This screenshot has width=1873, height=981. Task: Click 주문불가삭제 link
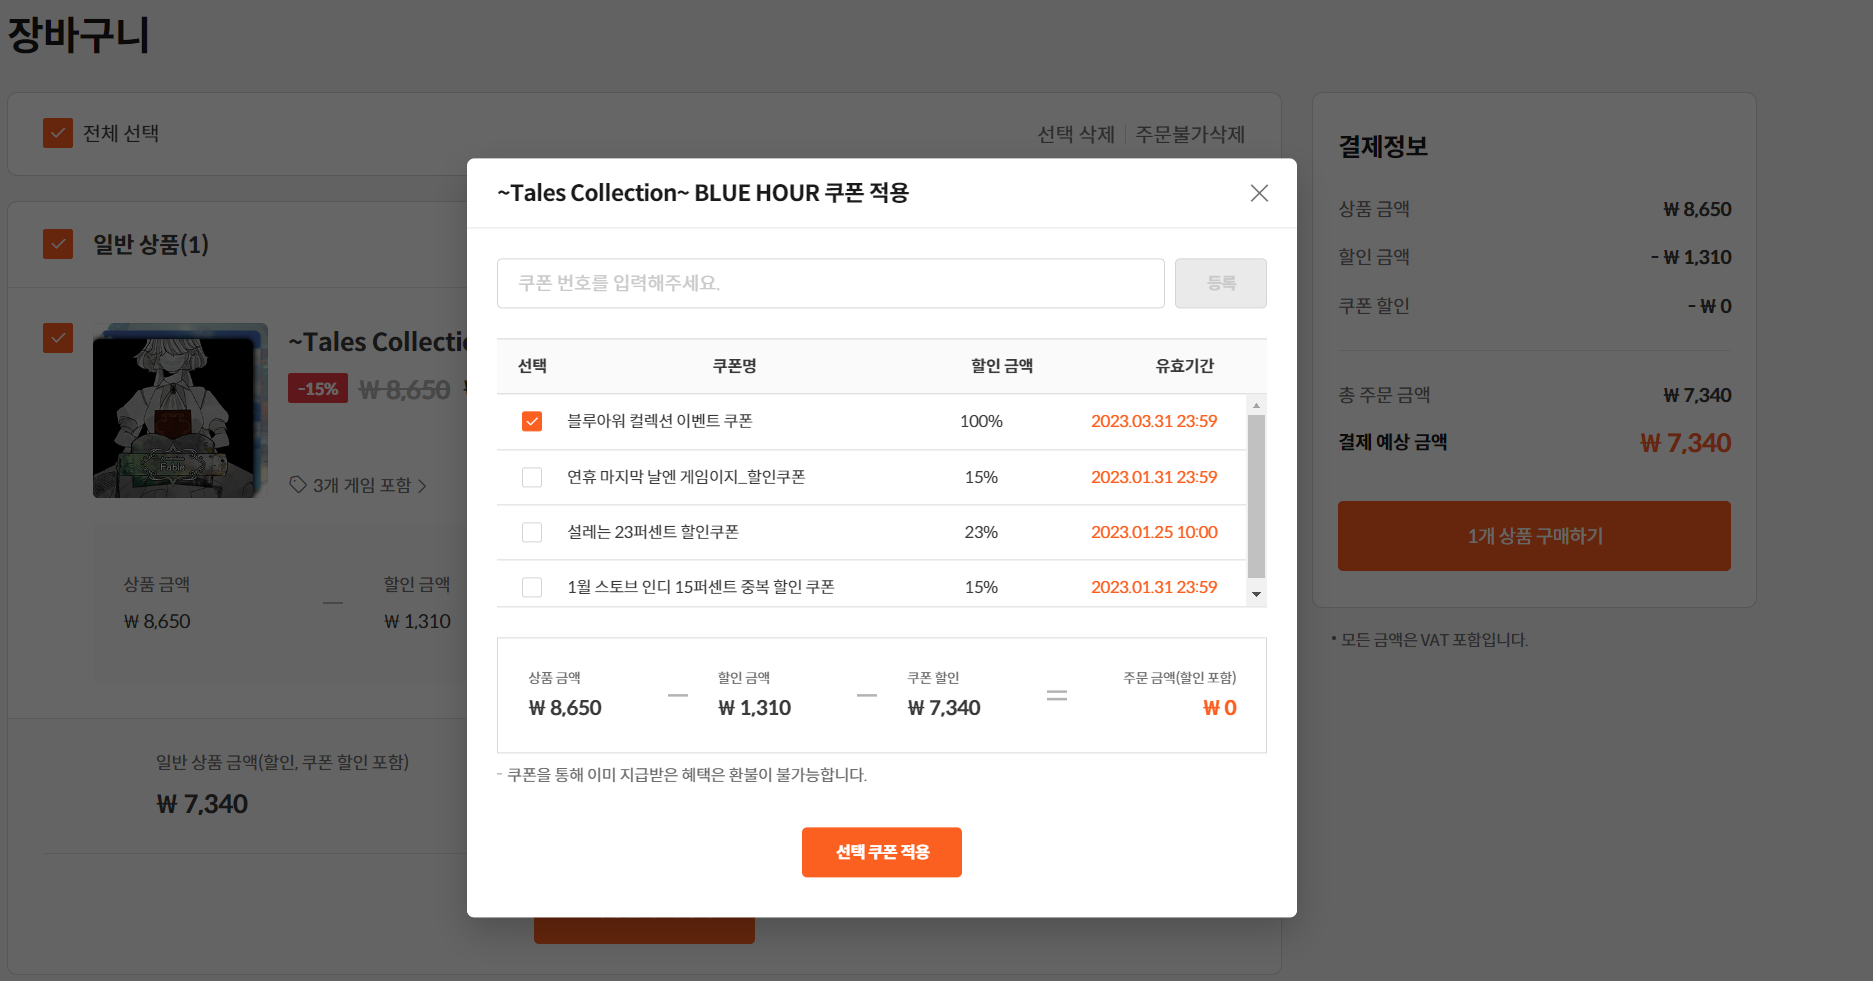pyautogui.click(x=1189, y=134)
